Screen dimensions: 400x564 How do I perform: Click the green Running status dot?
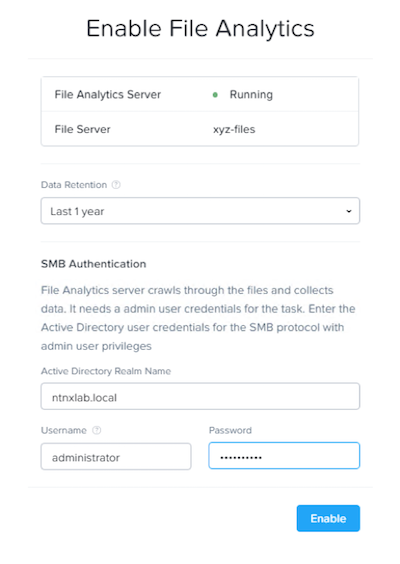[215, 95]
